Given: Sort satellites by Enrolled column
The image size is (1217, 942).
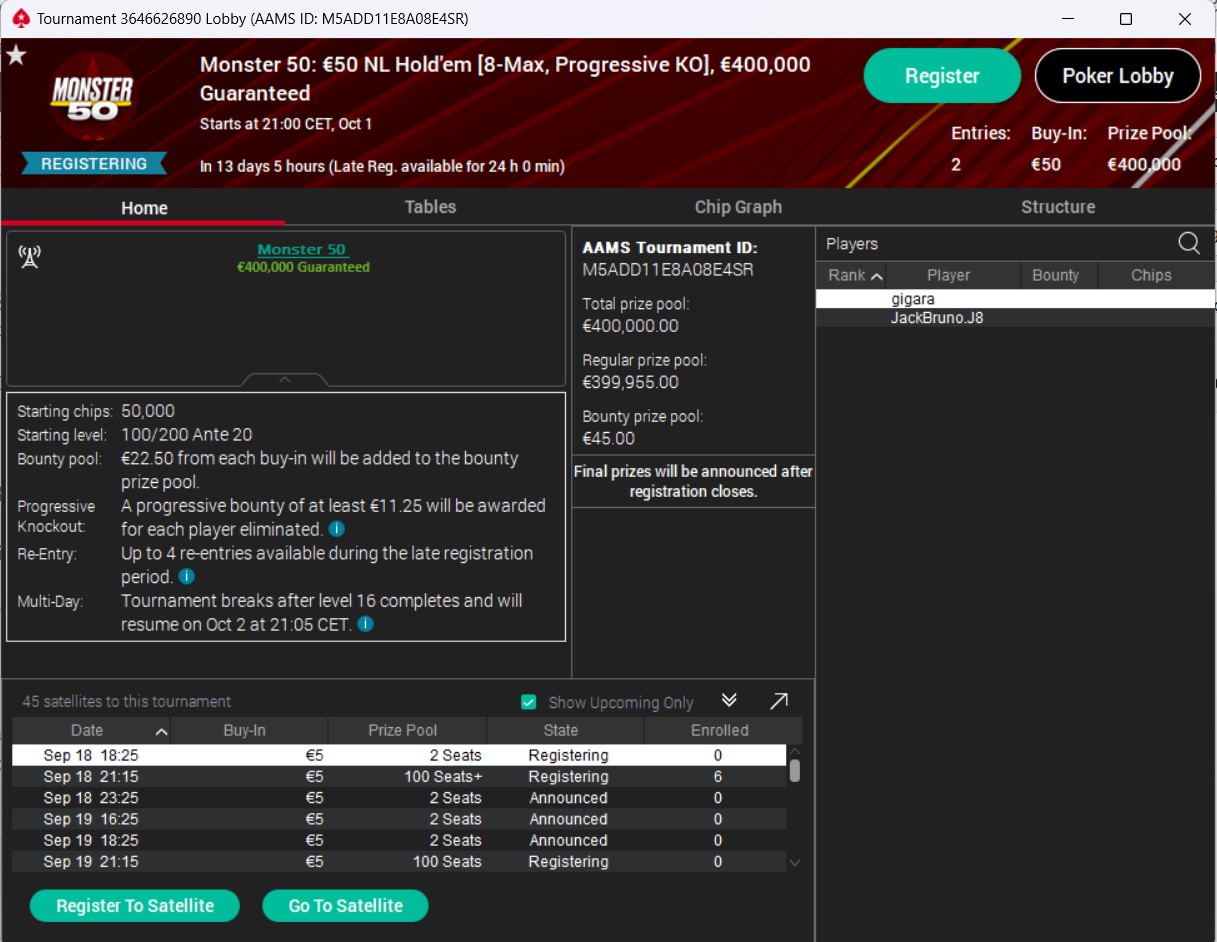Looking at the screenshot, I should coord(723,730).
